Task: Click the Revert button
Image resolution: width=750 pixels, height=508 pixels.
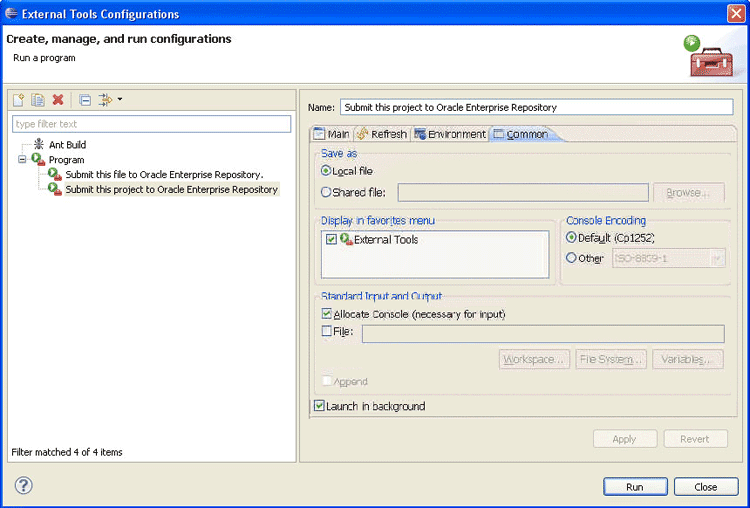Action: coord(695,439)
